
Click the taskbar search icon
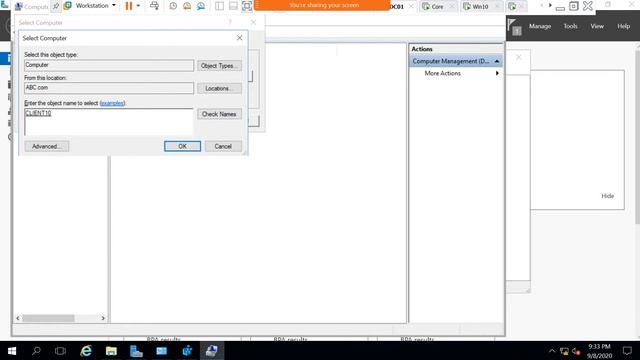[x=36, y=351]
